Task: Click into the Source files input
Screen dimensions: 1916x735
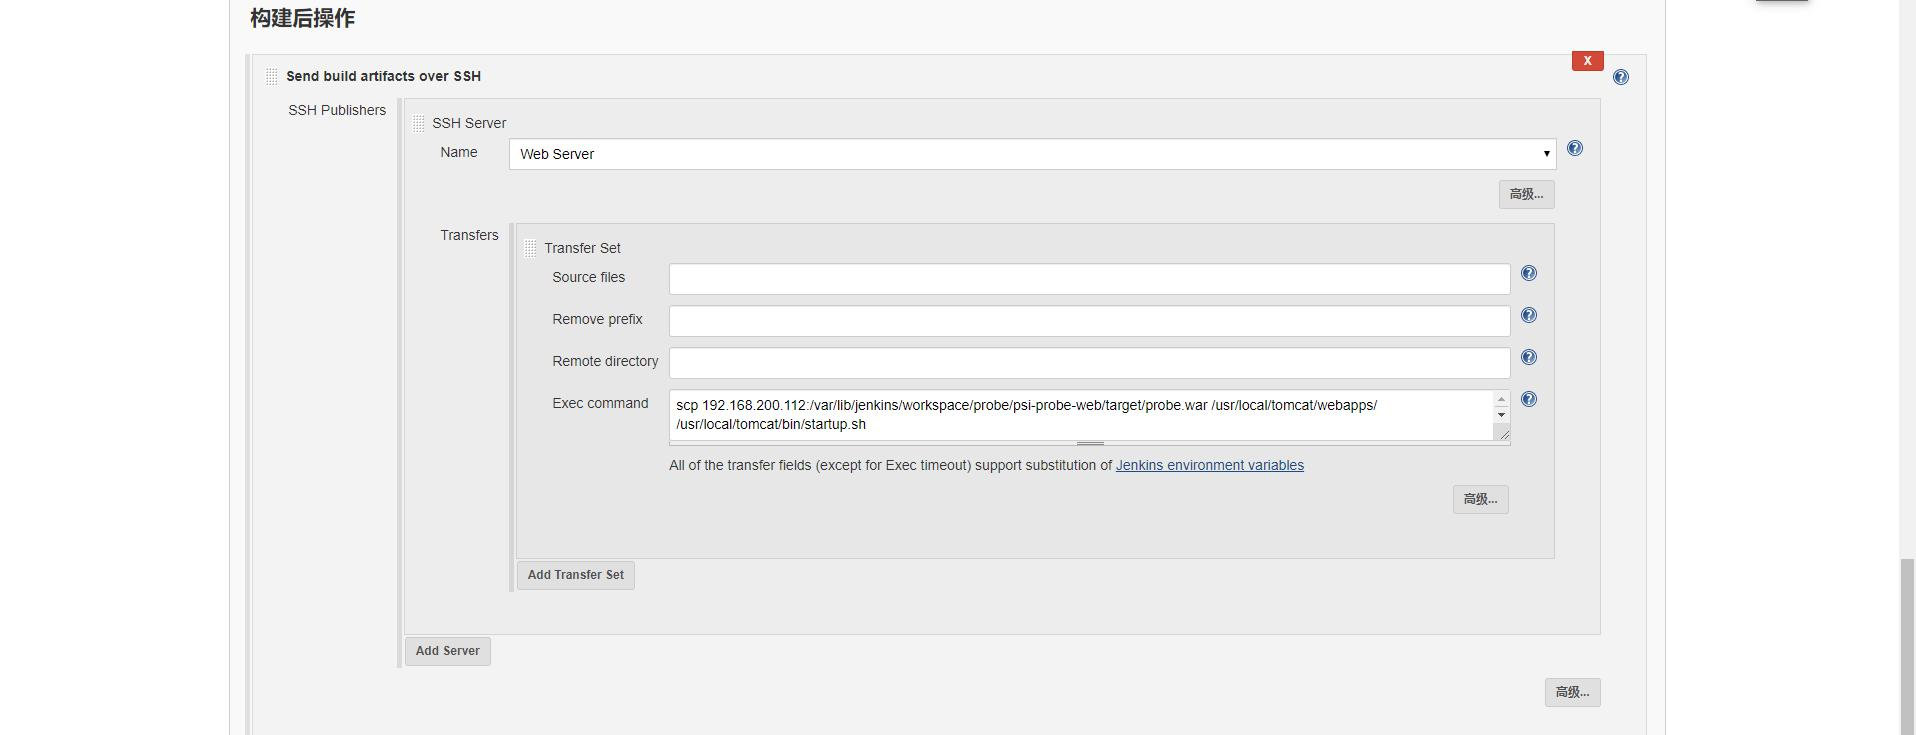Action: tap(1089, 279)
